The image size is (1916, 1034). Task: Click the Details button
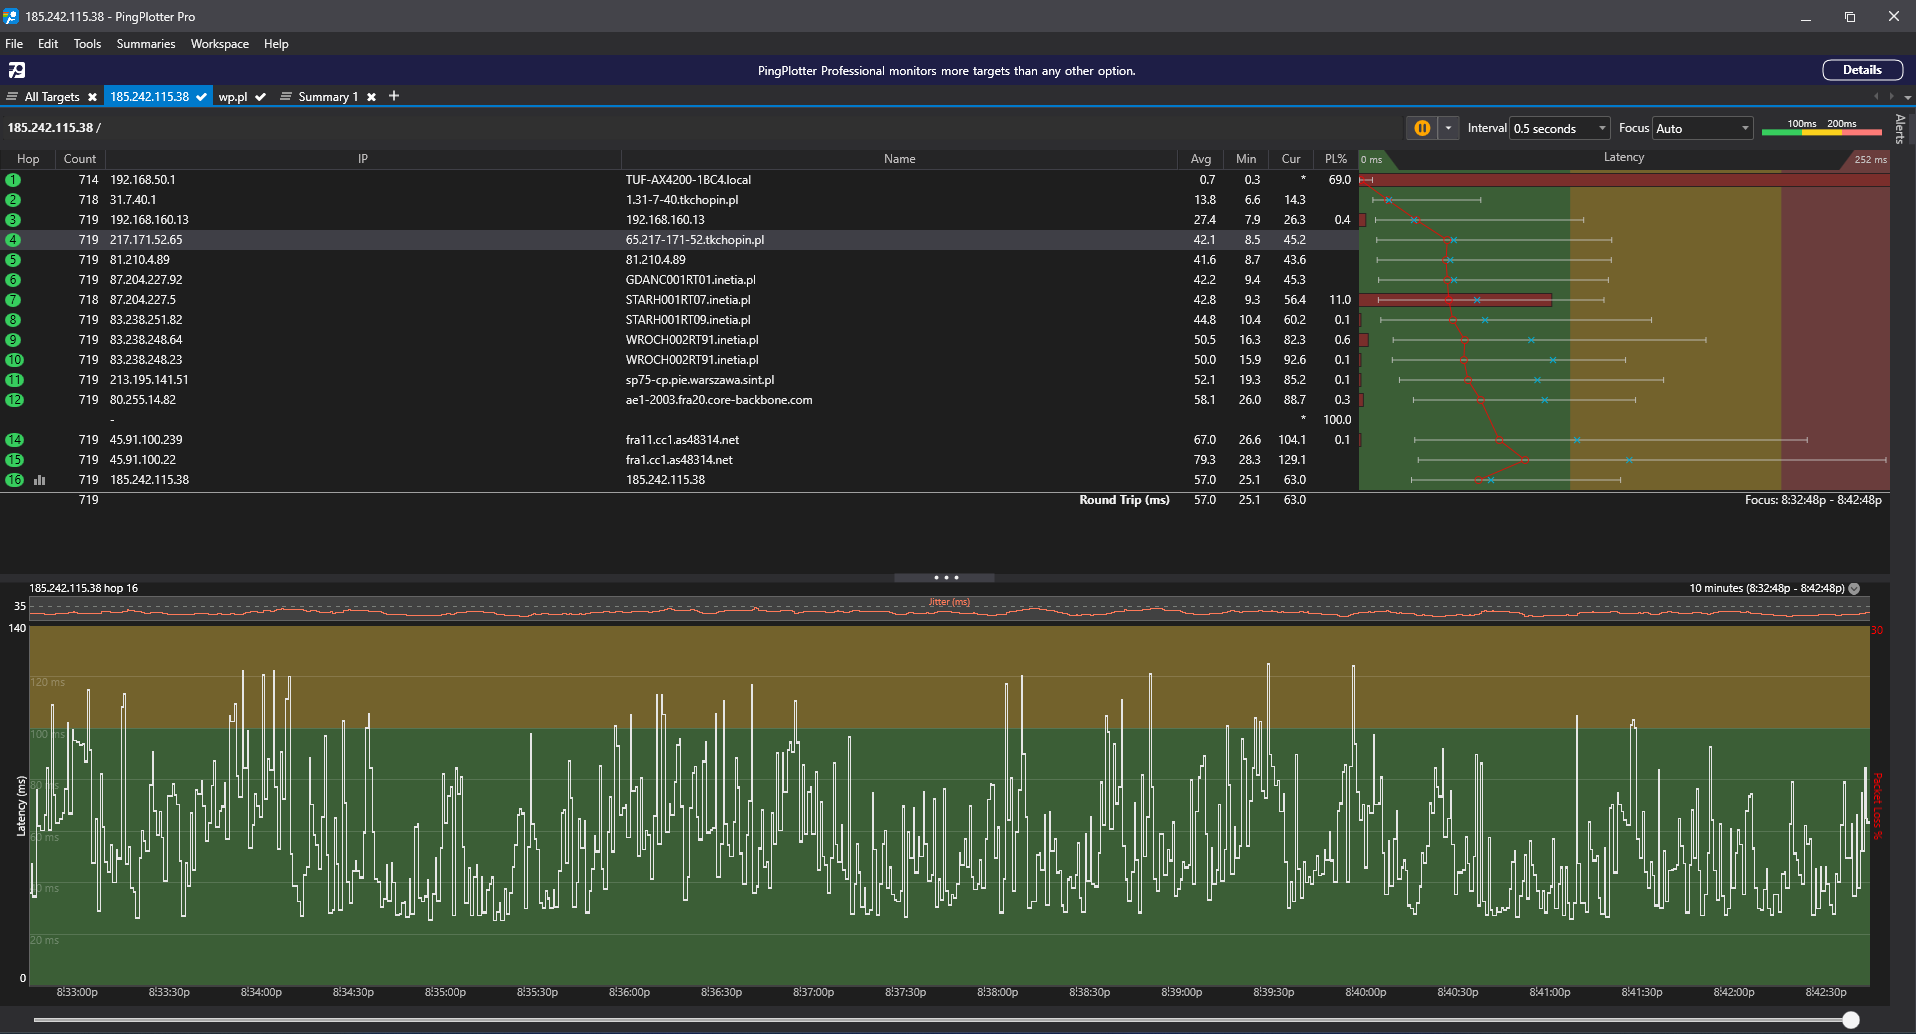coord(1862,70)
